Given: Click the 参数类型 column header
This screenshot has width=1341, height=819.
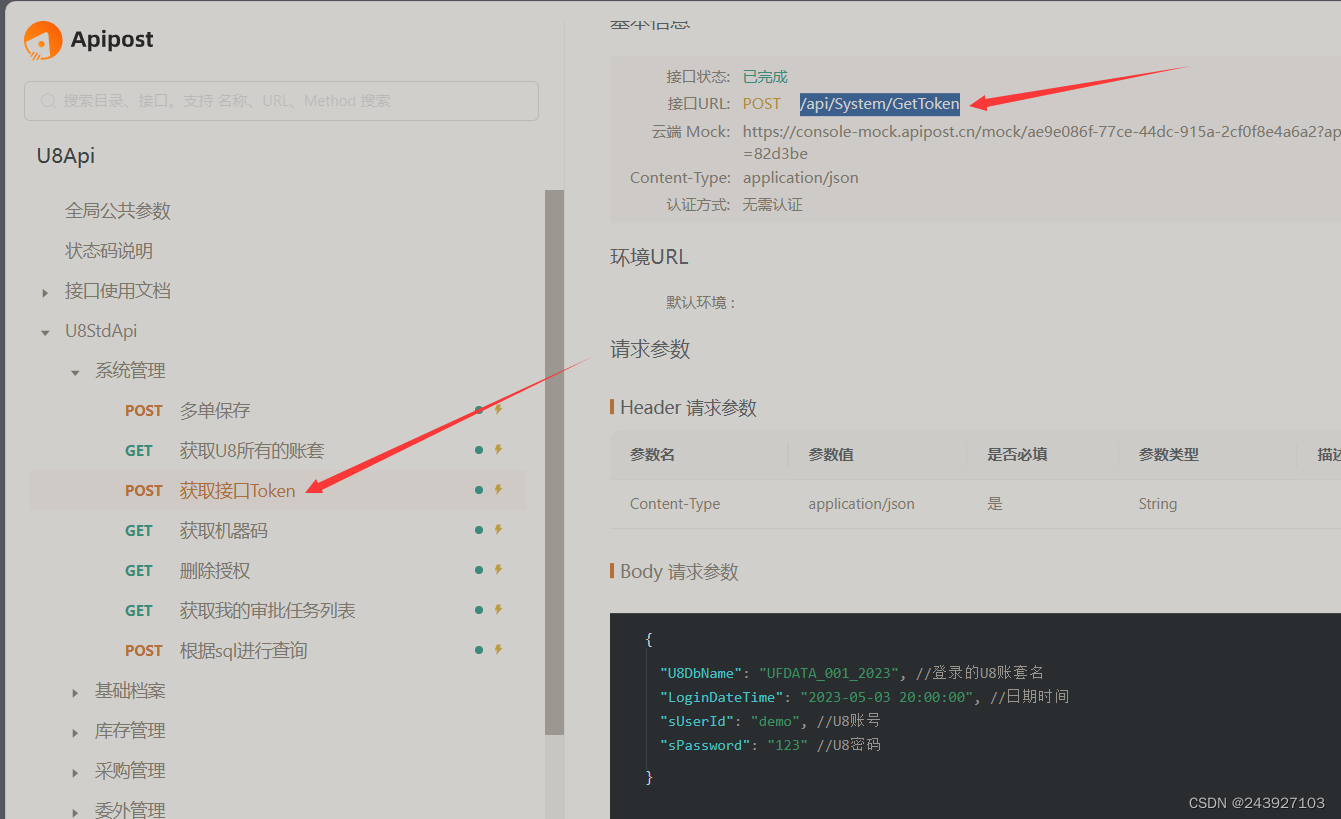Looking at the screenshot, I should point(1169,454).
